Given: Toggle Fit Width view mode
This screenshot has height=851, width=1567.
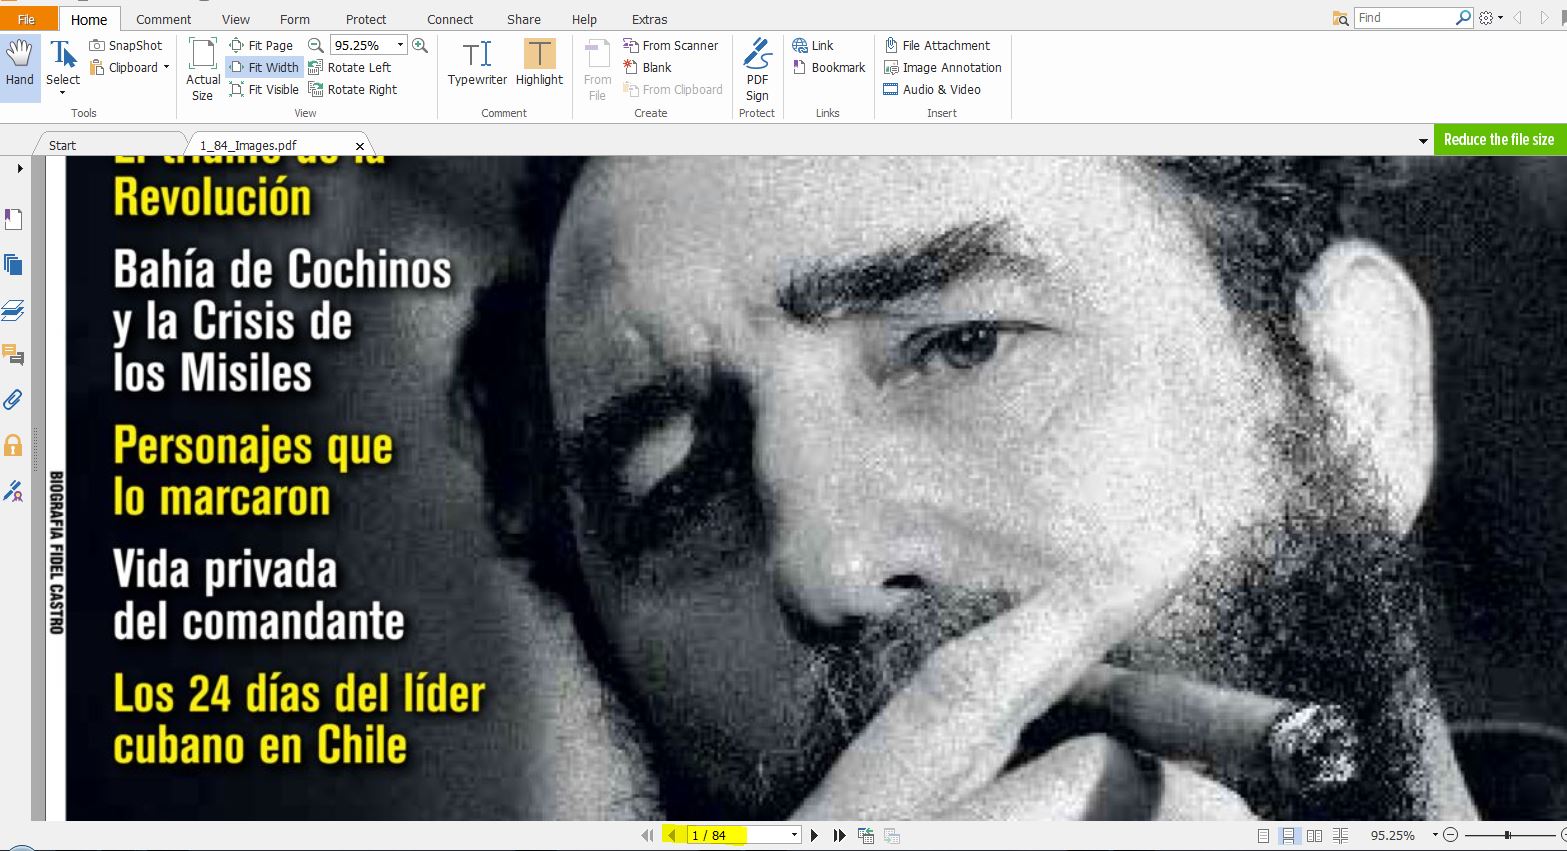Looking at the screenshot, I should (x=265, y=67).
